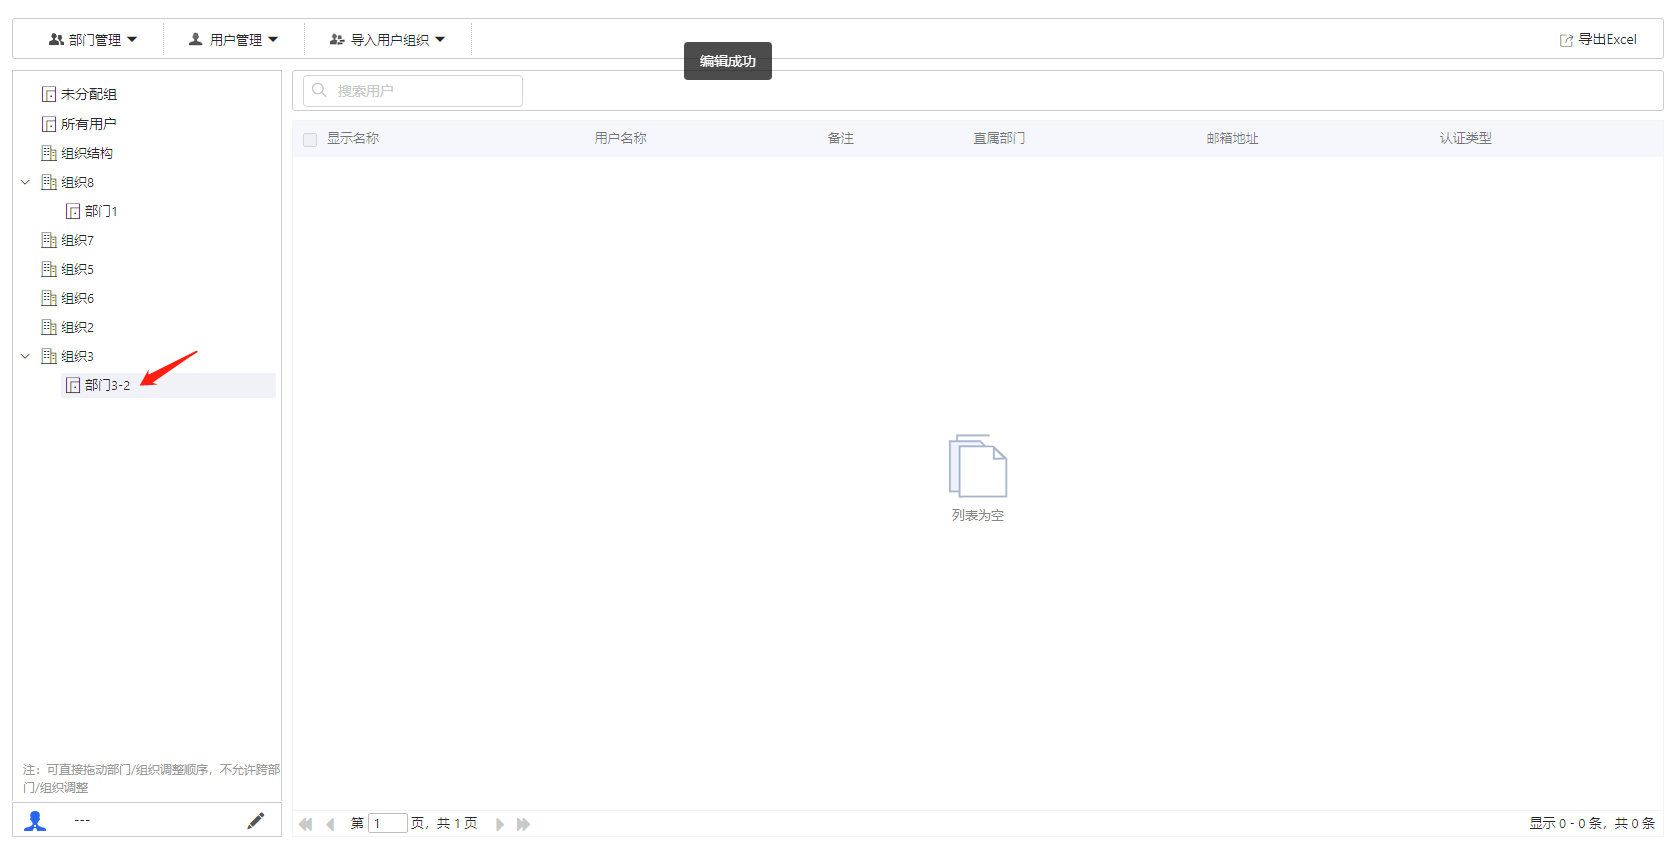Click the 备注 column header
The height and width of the screenshot is (851, 1679).
(x=840, y=138)
